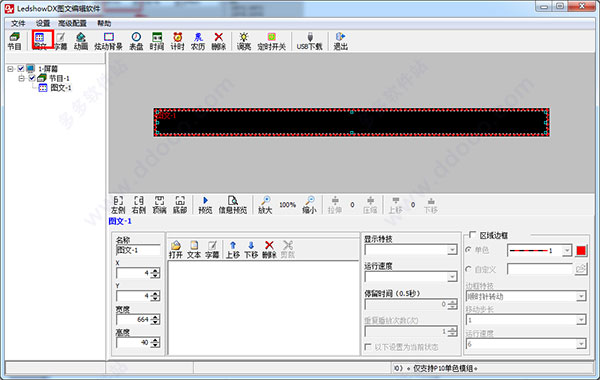Select the 图文 tool in the toolbar
This screenshot has height=380, width=600.
tap(40, 41)
